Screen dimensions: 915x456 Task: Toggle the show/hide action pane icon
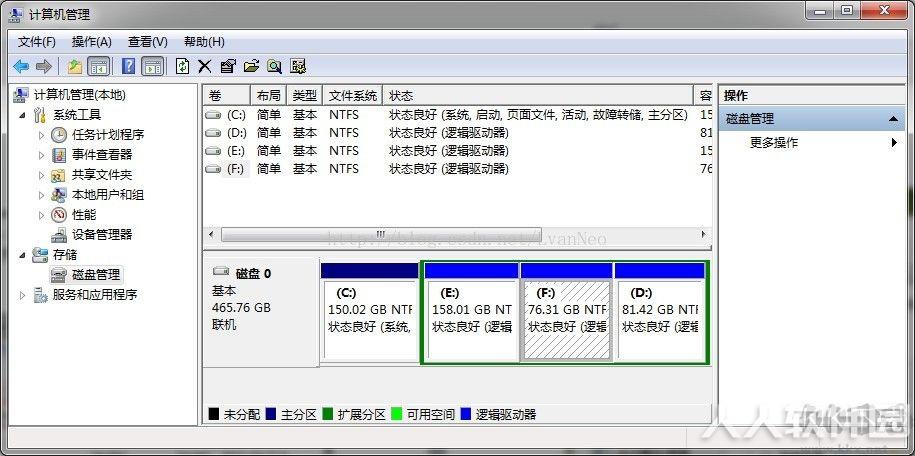[153, 66]
